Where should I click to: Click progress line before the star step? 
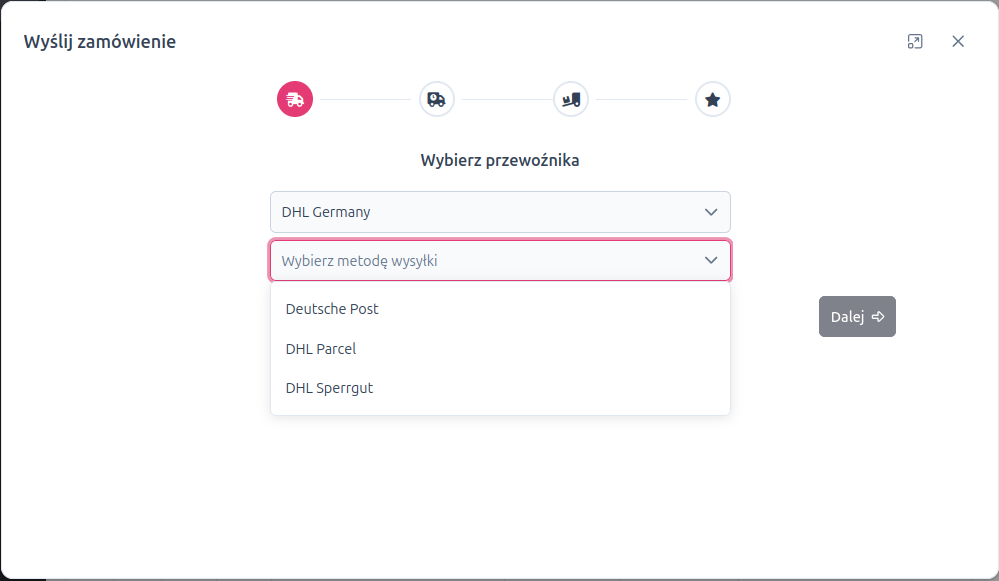(x=642, y=99)
